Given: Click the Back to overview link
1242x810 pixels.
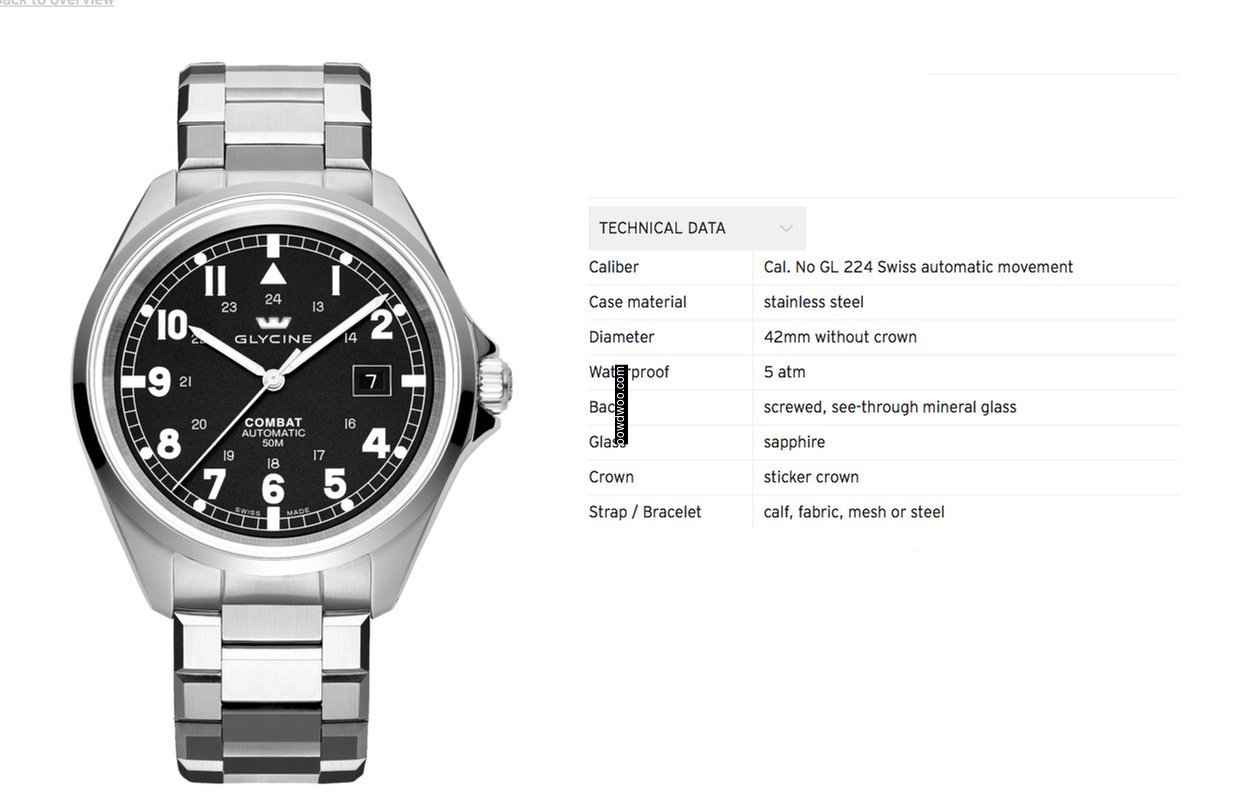Looking at the screenshot, I should [55, 3].
